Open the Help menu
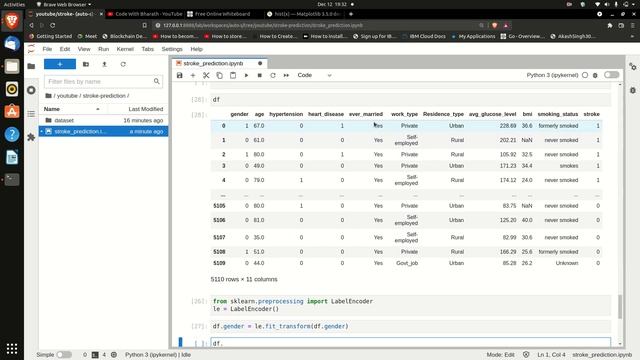 pyautogui.click(x=196, y=49)
